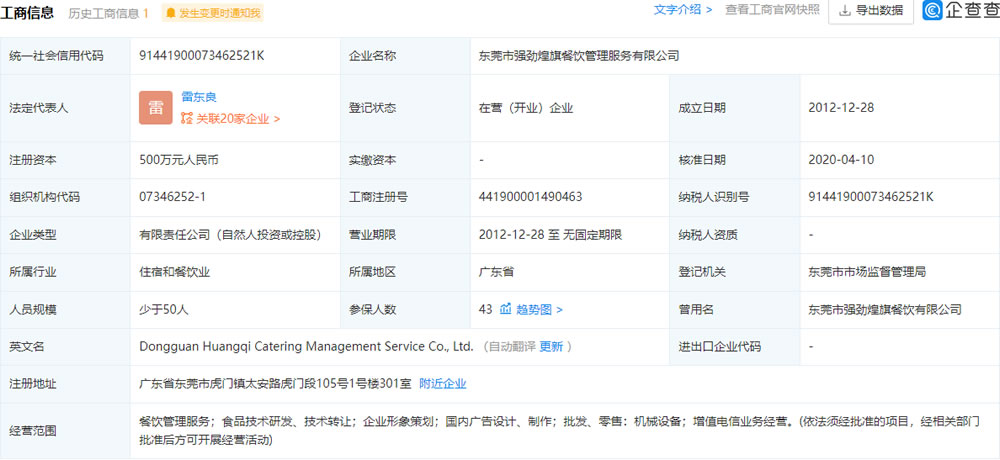Select the 工商信息 heading tab
Screen dimensions: 1000x460
tap(27, 13)
